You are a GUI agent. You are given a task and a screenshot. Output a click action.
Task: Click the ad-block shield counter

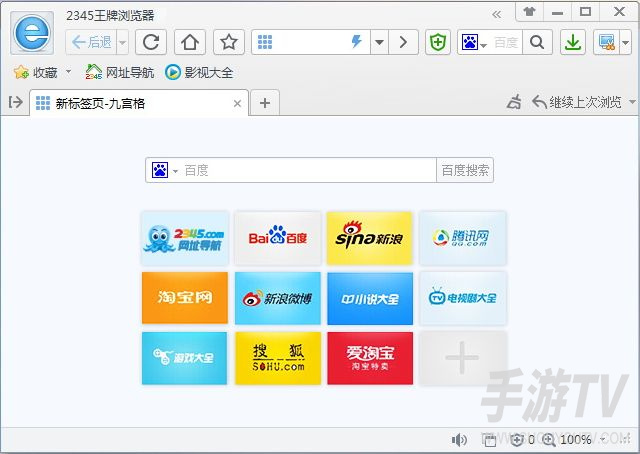(x=522, y=439)
